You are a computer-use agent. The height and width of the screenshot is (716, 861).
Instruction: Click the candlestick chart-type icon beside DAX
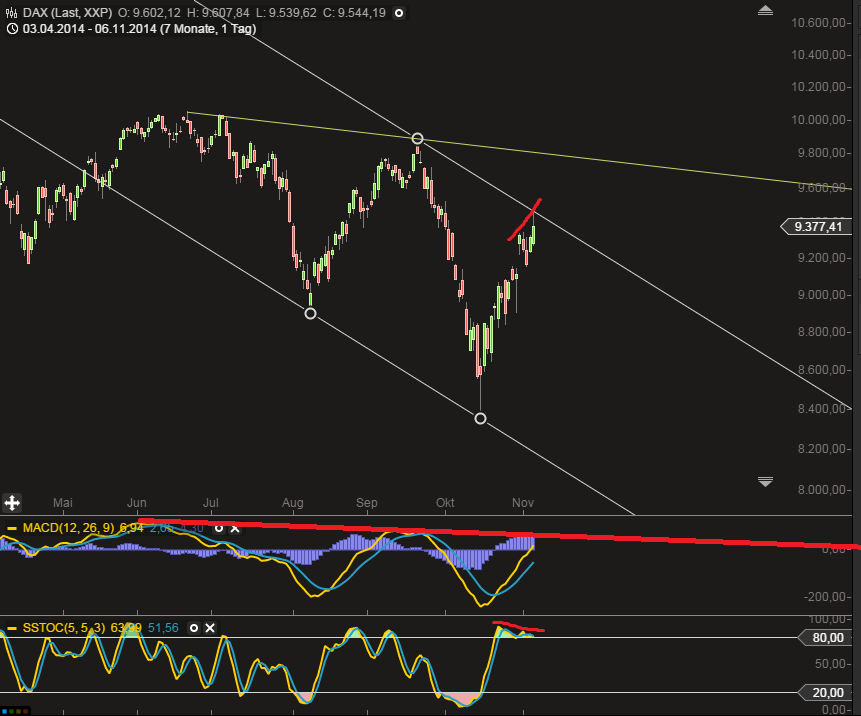[x=10, y=13]
